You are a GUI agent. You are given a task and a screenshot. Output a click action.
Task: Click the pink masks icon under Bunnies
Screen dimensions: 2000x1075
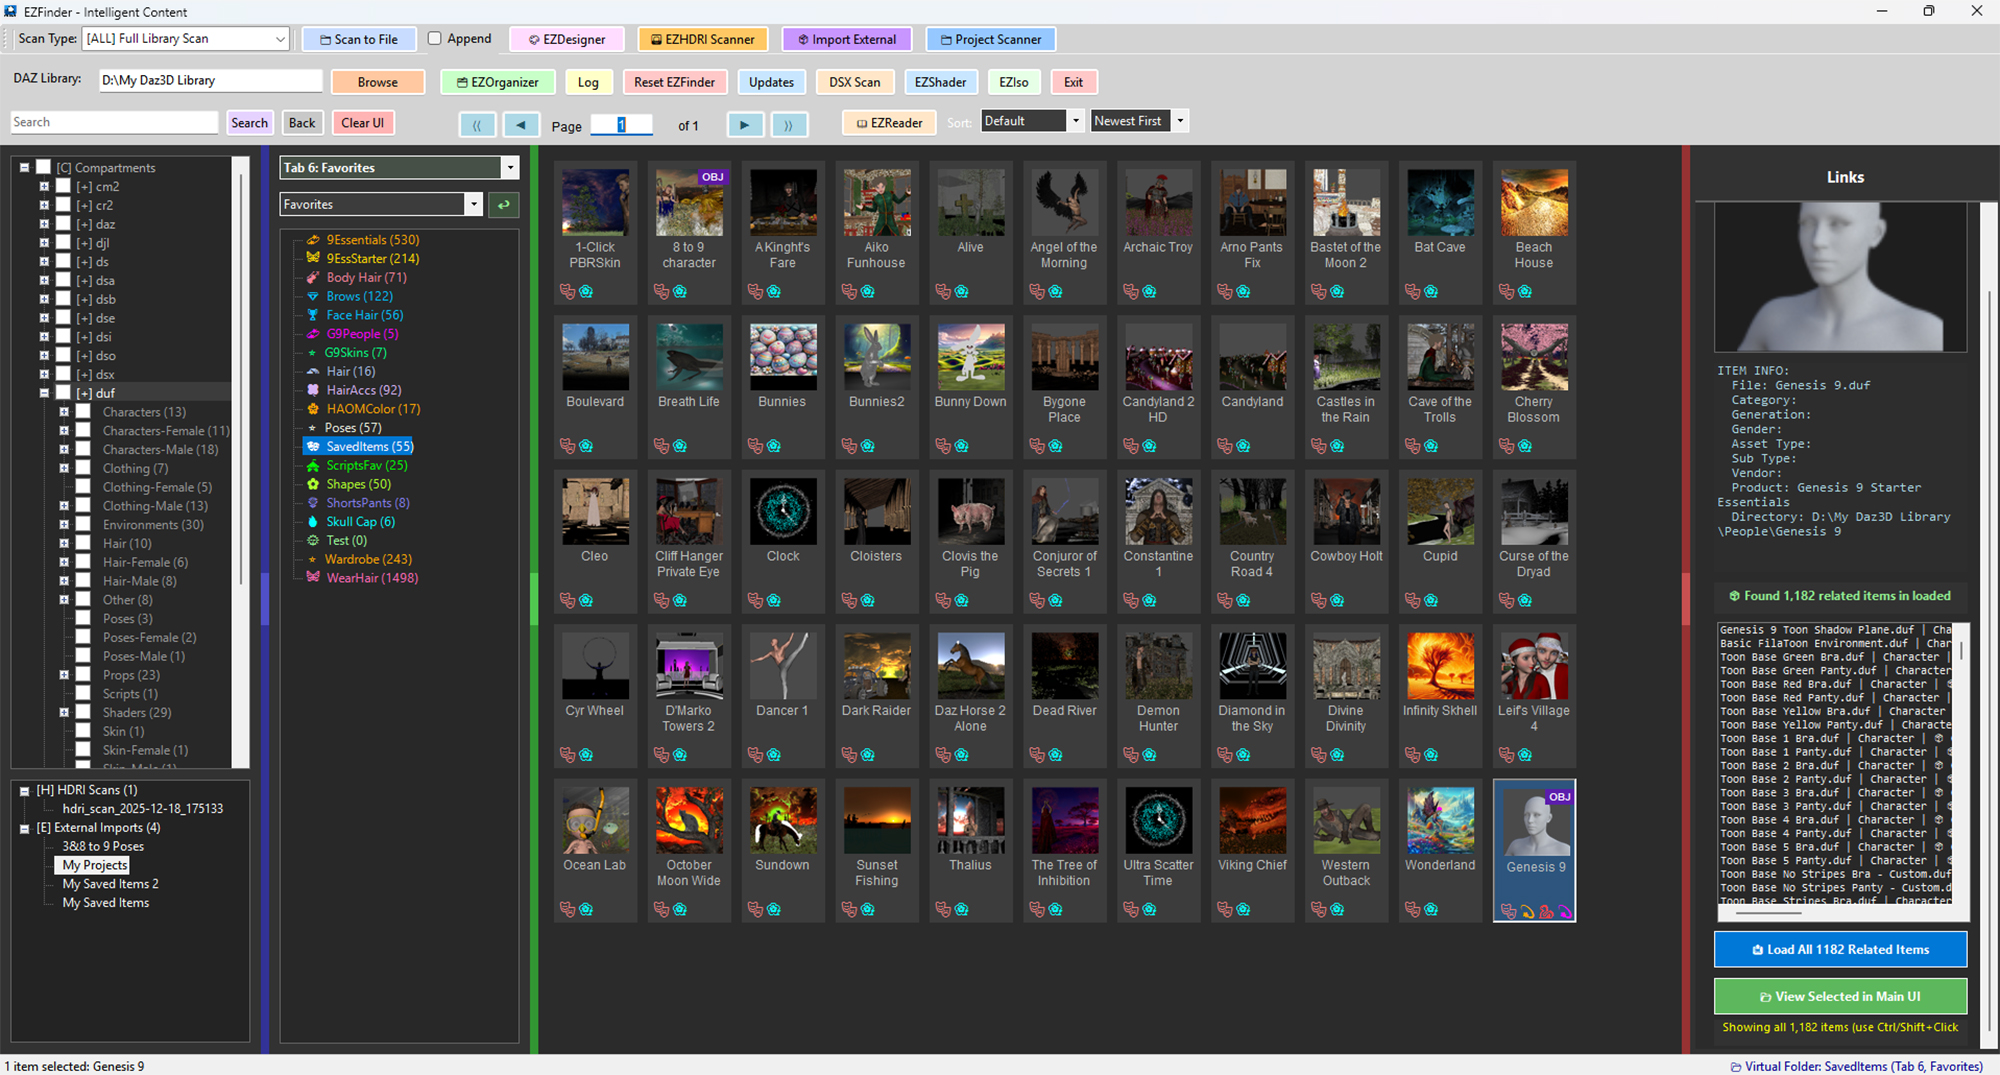click(x=755, y=446)
